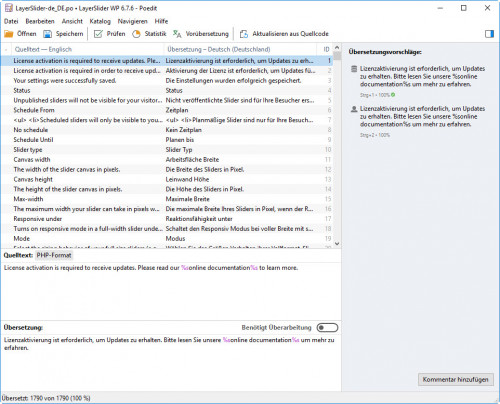
Task: Click Kommentar hinzufügen button
Action: pos(455,379)
